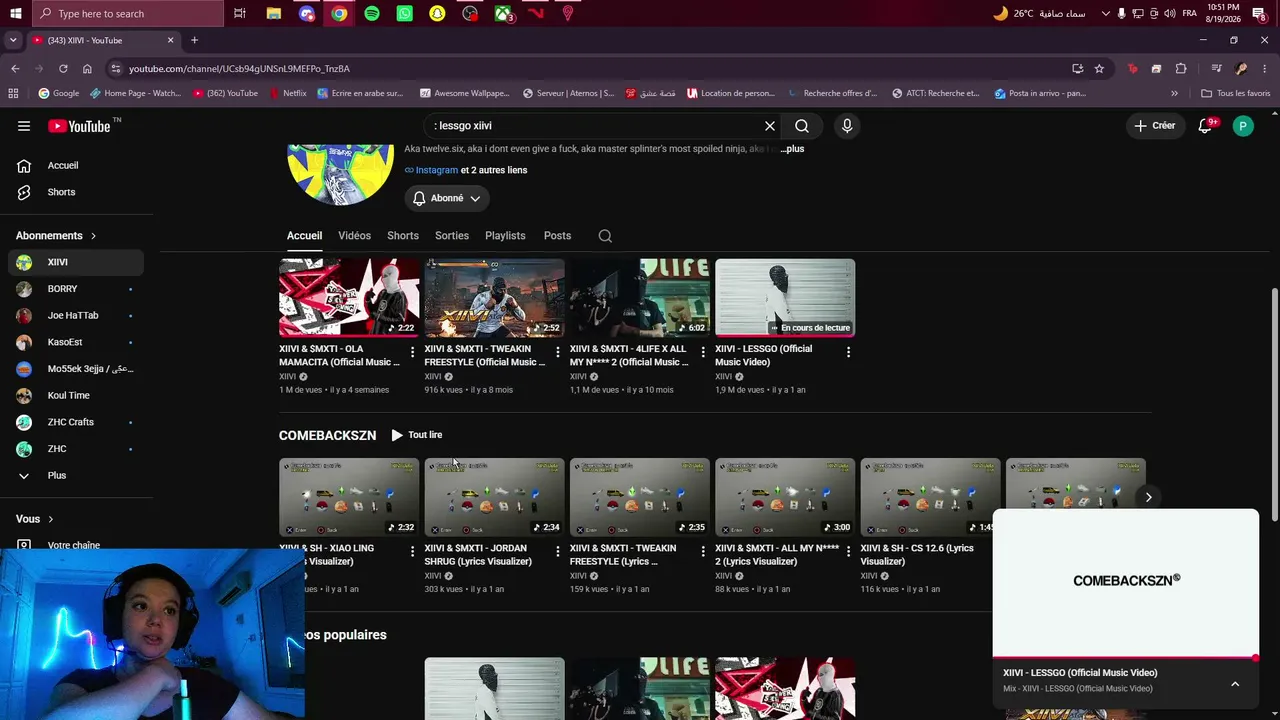
Task: Open the Joe HaTTab subscription
Action: pos(76,315)
